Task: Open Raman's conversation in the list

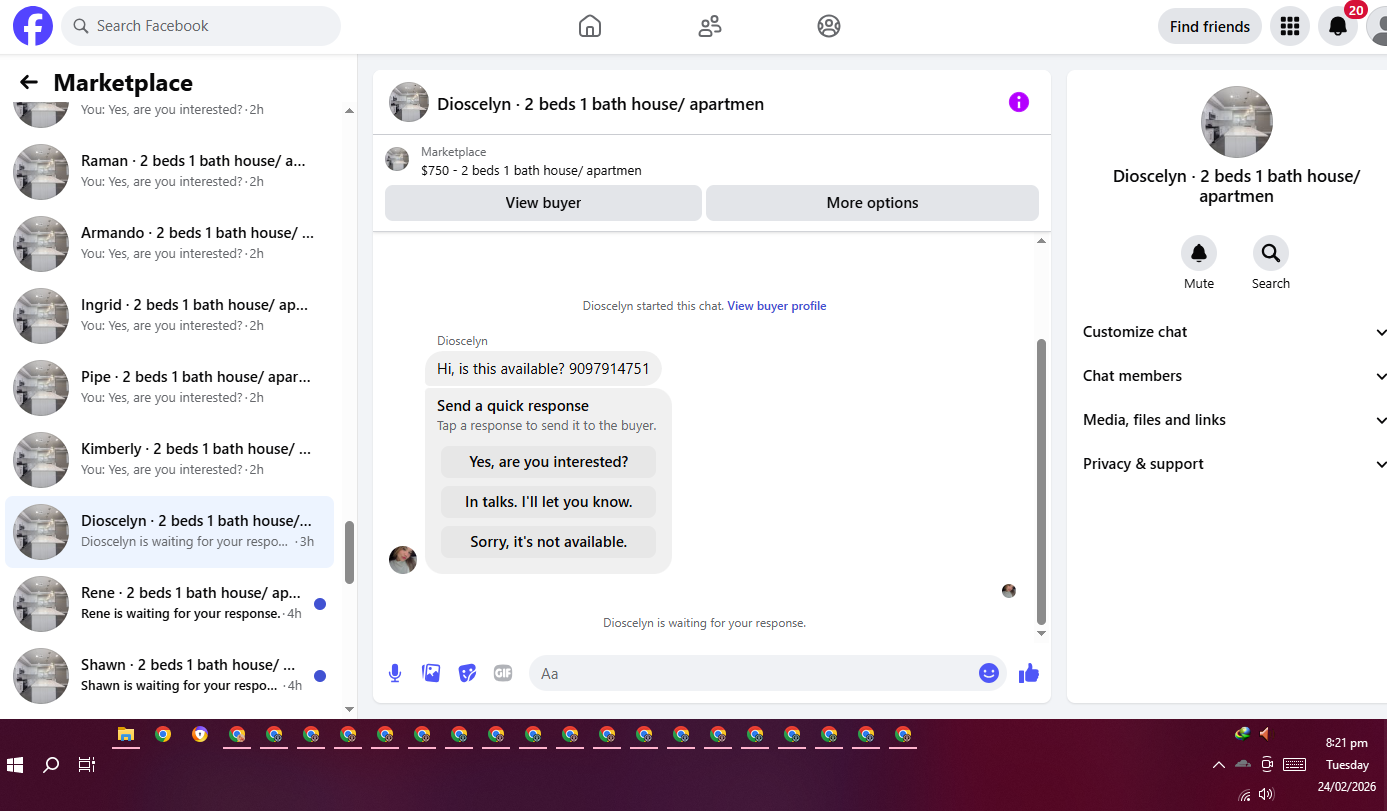Action: (x=170, y=172)
